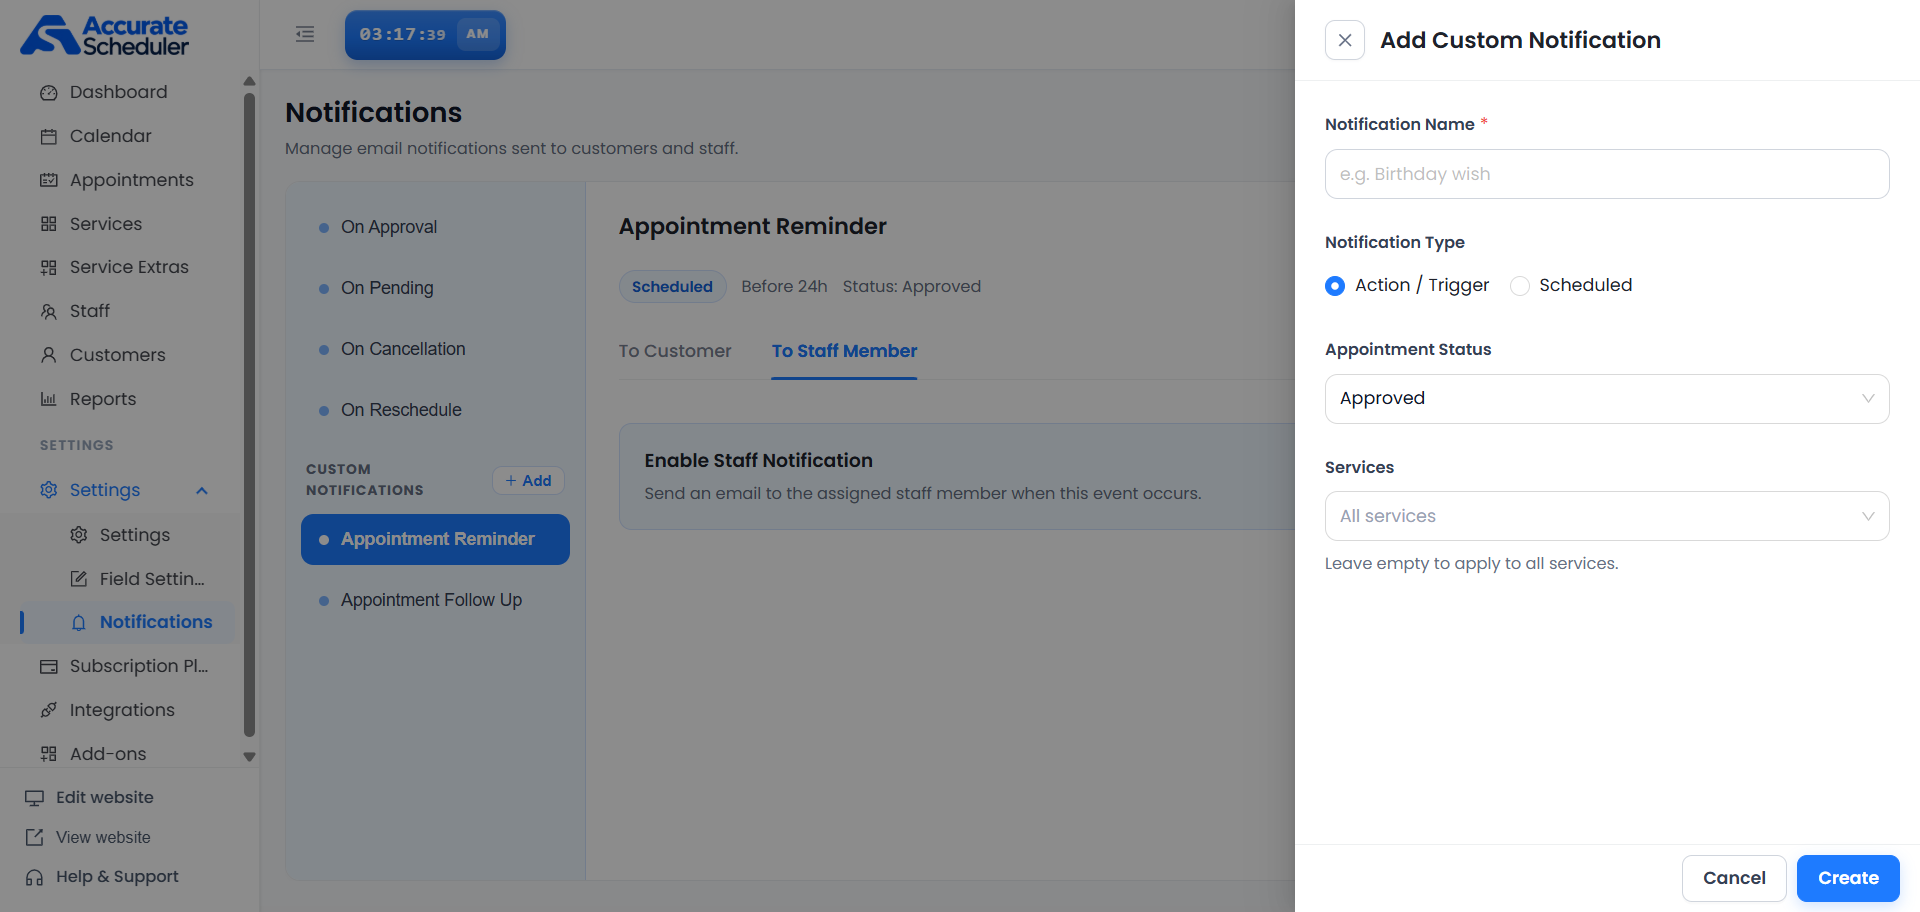The image size is (1920, 912).
Task: Click the Services grid icon
Action: click(x=48, y=224)
